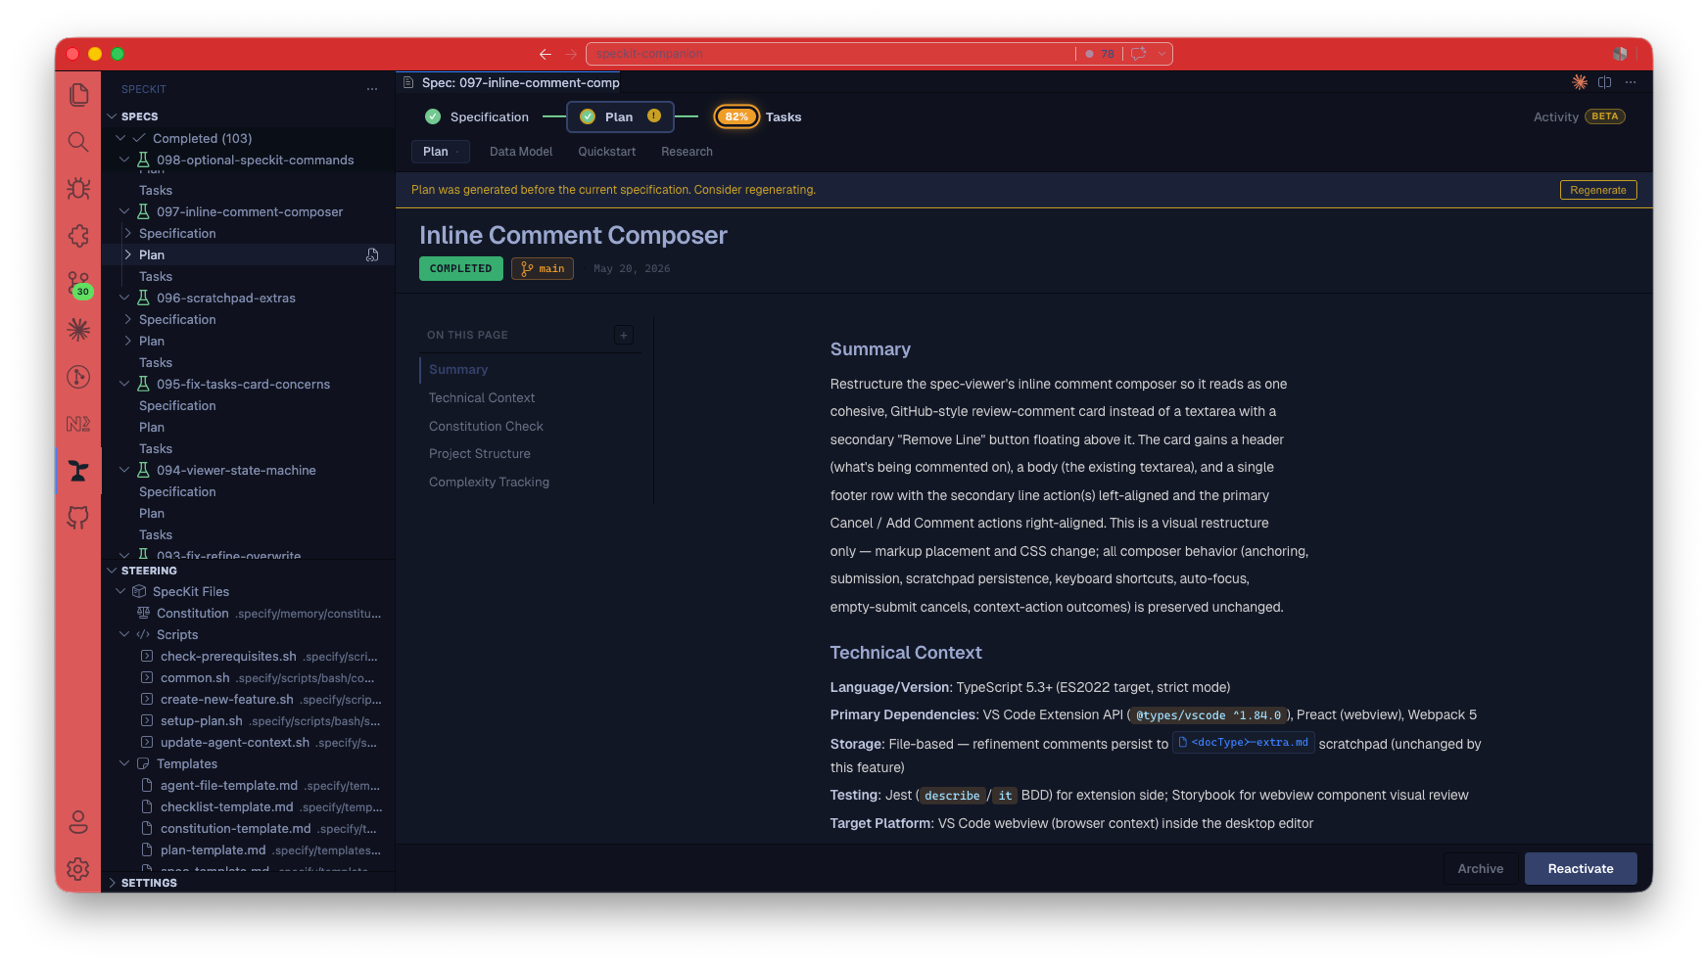Open the Activity BETA link
Screen dimensions: 1708x965
(1579, 117)
